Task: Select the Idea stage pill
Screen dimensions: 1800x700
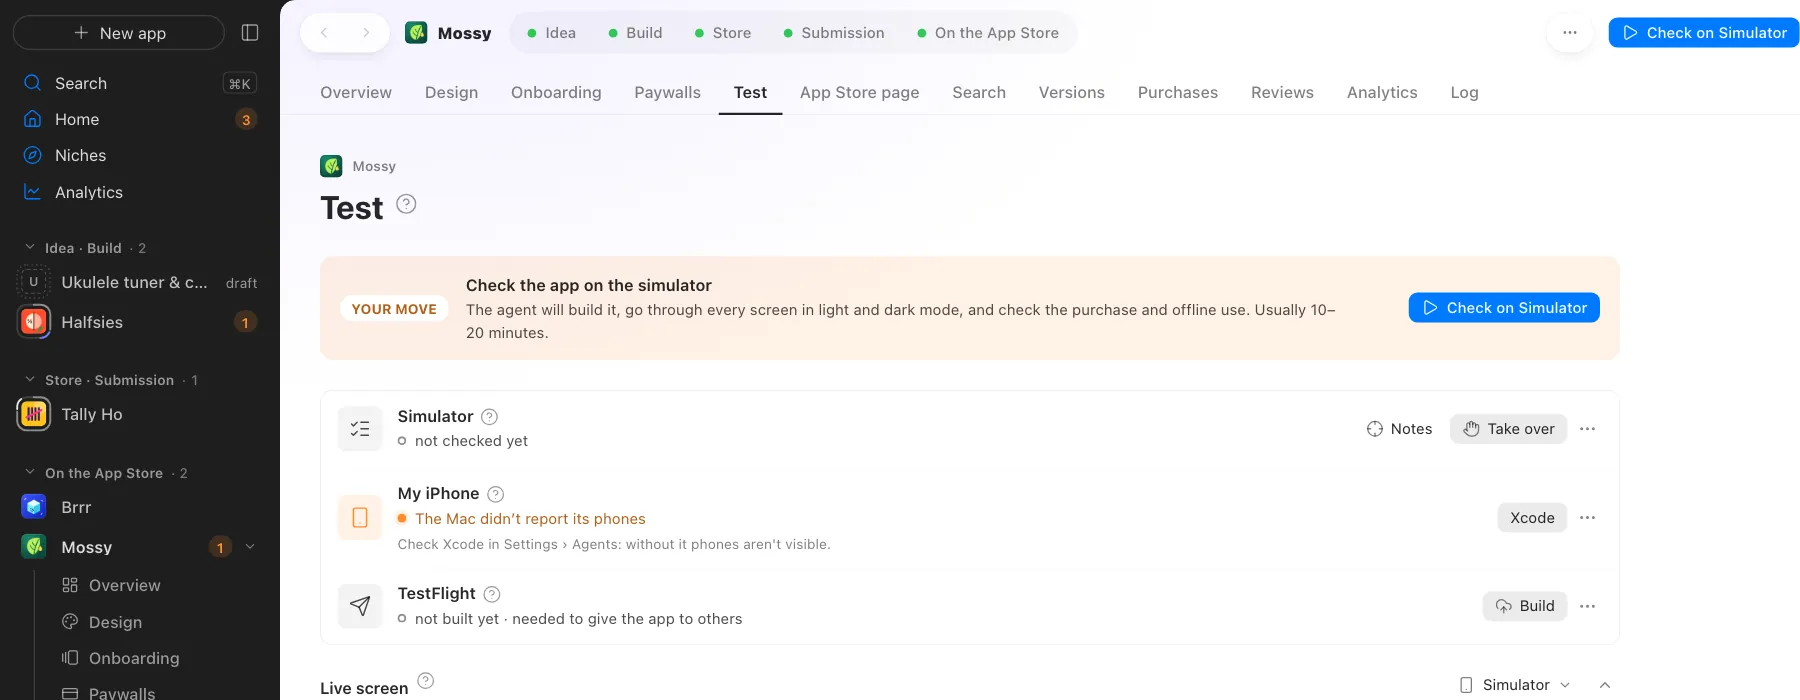Action: click(x=551, y=33)
